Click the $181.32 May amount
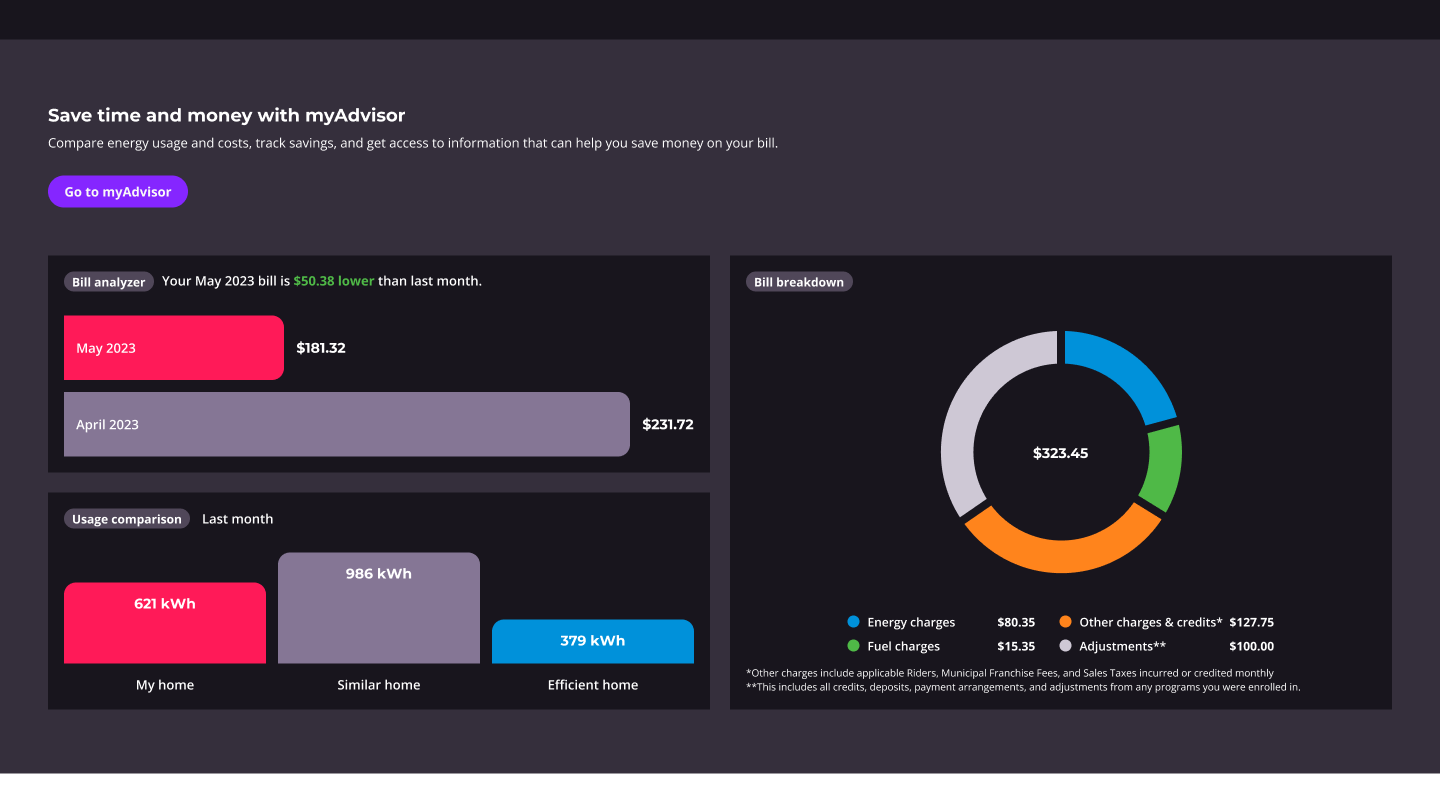 (x=321, y=348)
